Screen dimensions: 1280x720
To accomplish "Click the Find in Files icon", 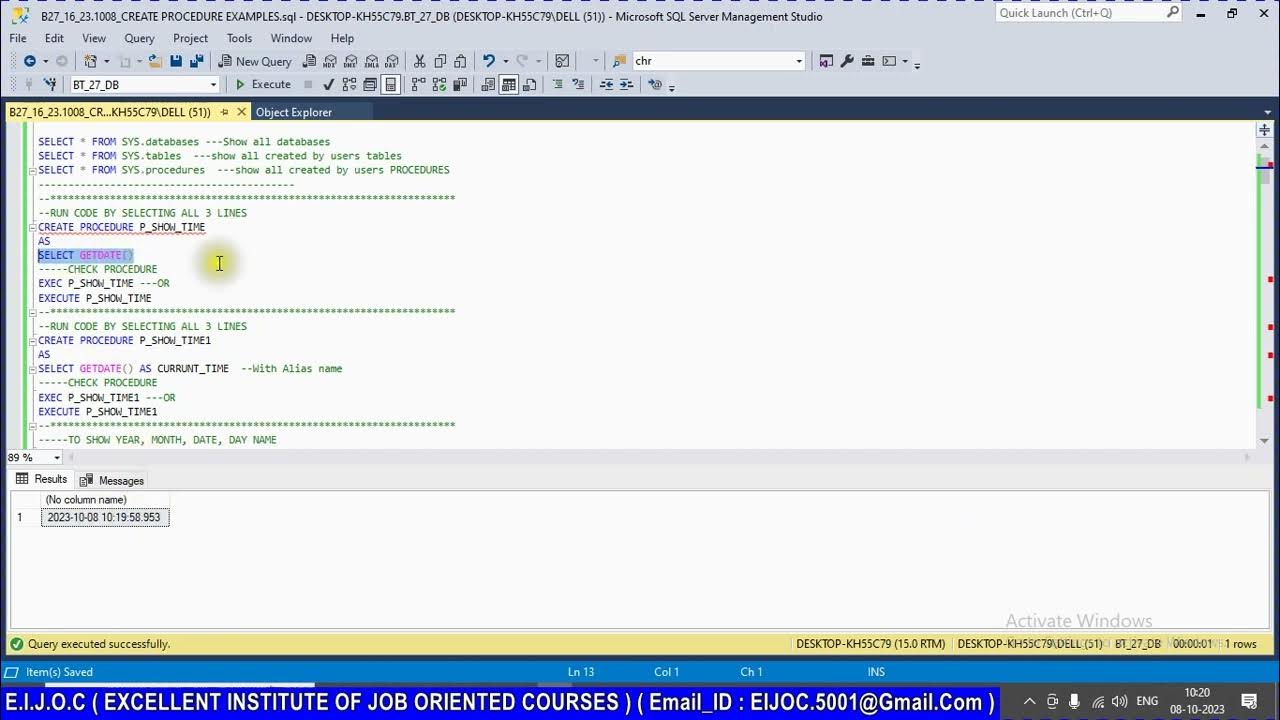I will (x=620, y=61).
